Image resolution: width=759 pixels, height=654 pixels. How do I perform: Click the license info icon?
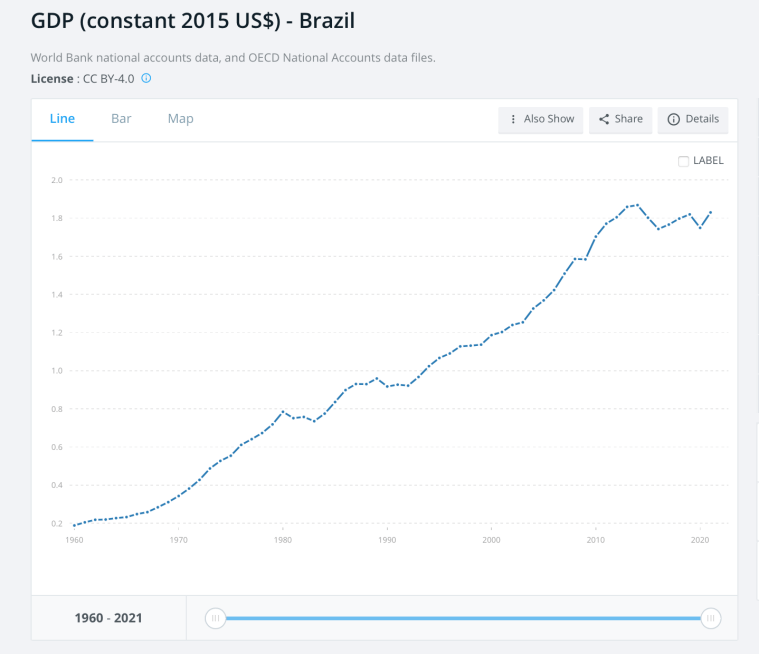(146, 78)
